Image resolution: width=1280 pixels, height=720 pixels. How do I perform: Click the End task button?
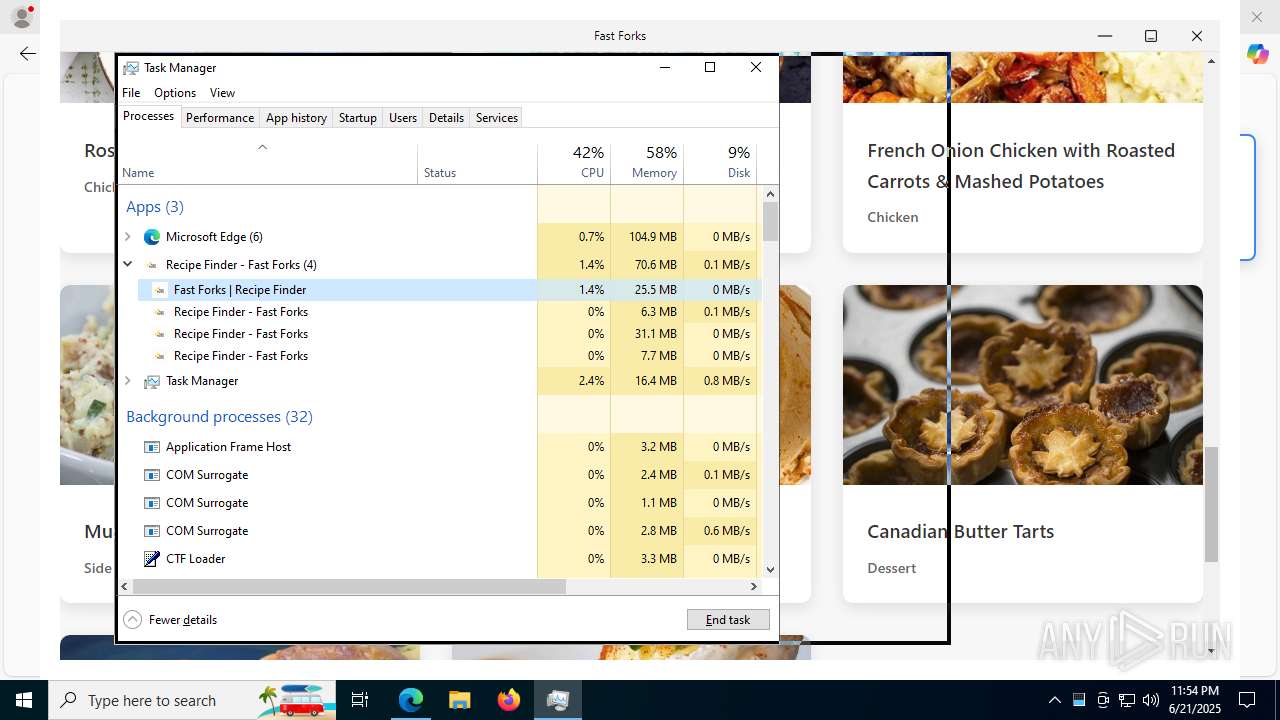[728, 620]
